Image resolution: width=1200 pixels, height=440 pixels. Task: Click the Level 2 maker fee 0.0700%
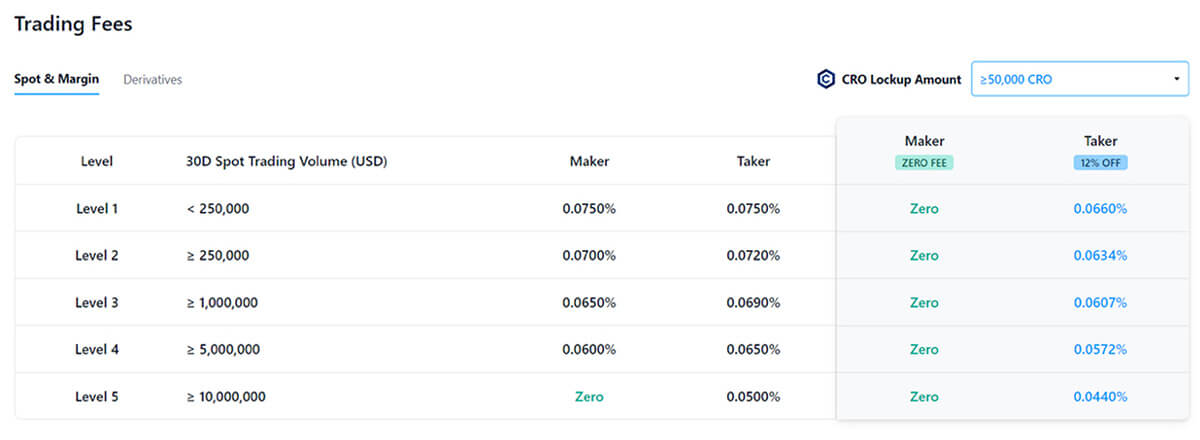point(589,256)
